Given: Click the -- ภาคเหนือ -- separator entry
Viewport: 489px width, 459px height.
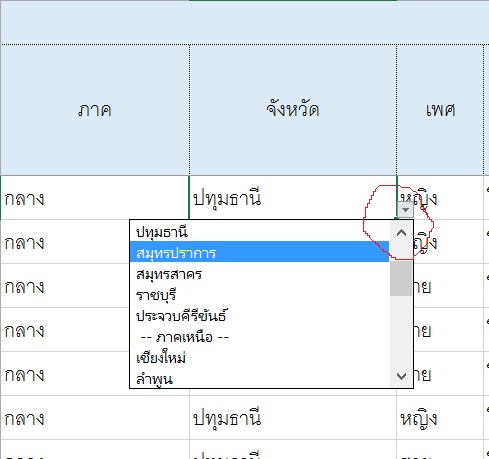Looking at the screenshot, I should pyautogui.click(x=259, y=337).
